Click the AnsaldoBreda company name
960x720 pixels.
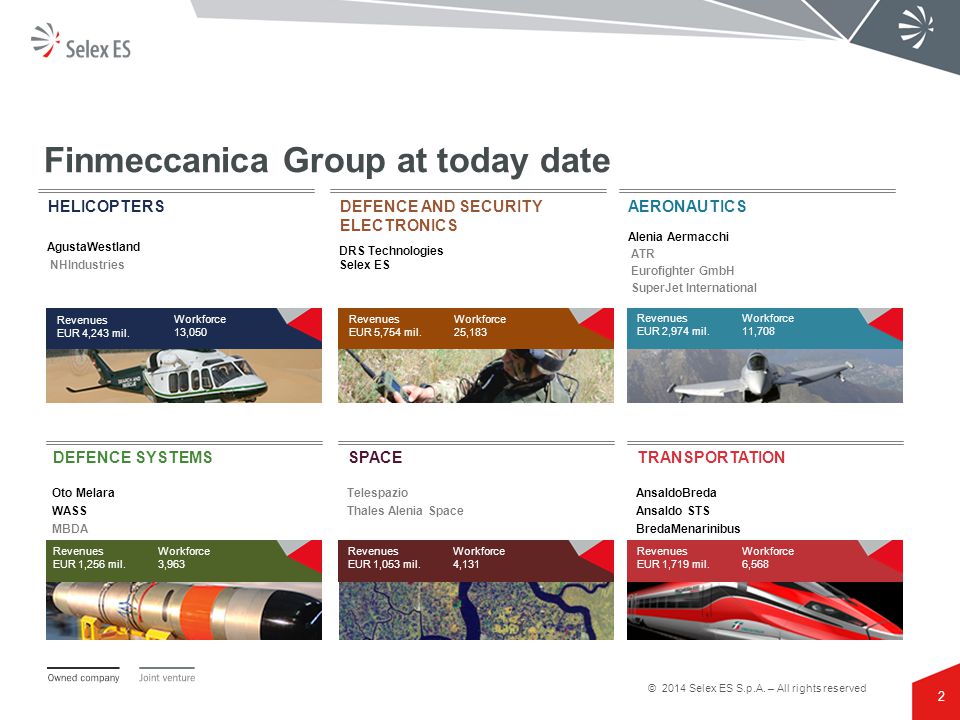coord(676,493)
